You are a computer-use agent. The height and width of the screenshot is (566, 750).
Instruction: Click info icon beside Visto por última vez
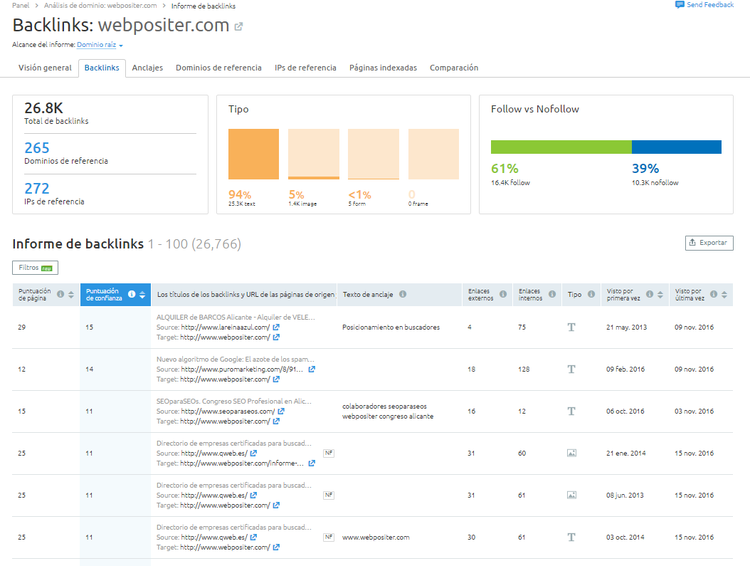[714, 294]
